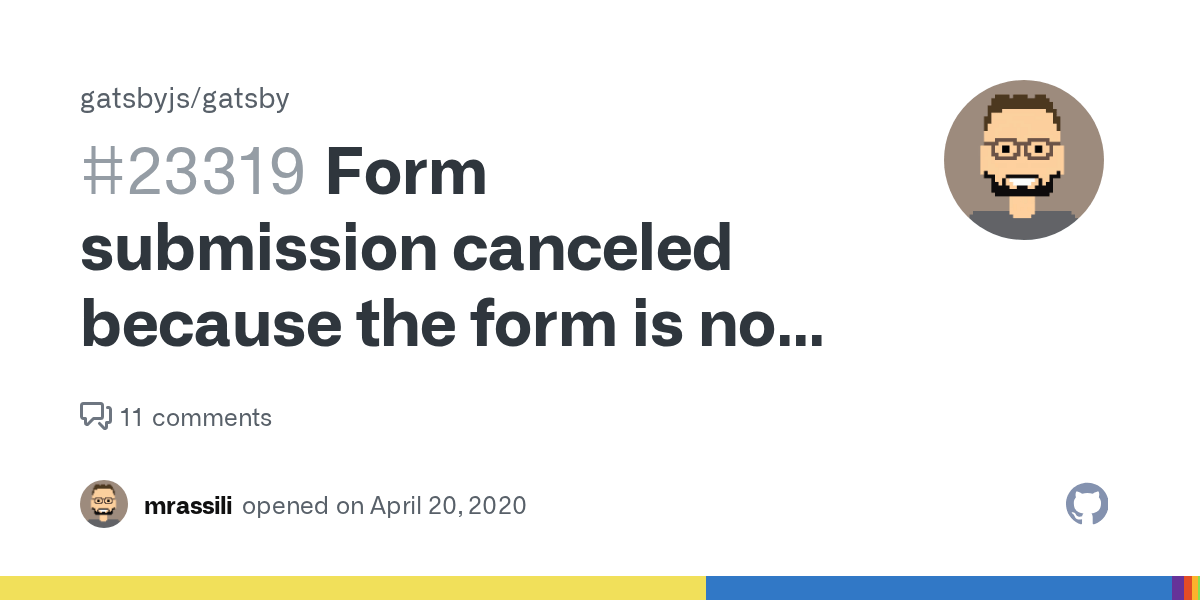Visit the mrassili username
This screenshot has height=600, width=1200.
[188, 506]
